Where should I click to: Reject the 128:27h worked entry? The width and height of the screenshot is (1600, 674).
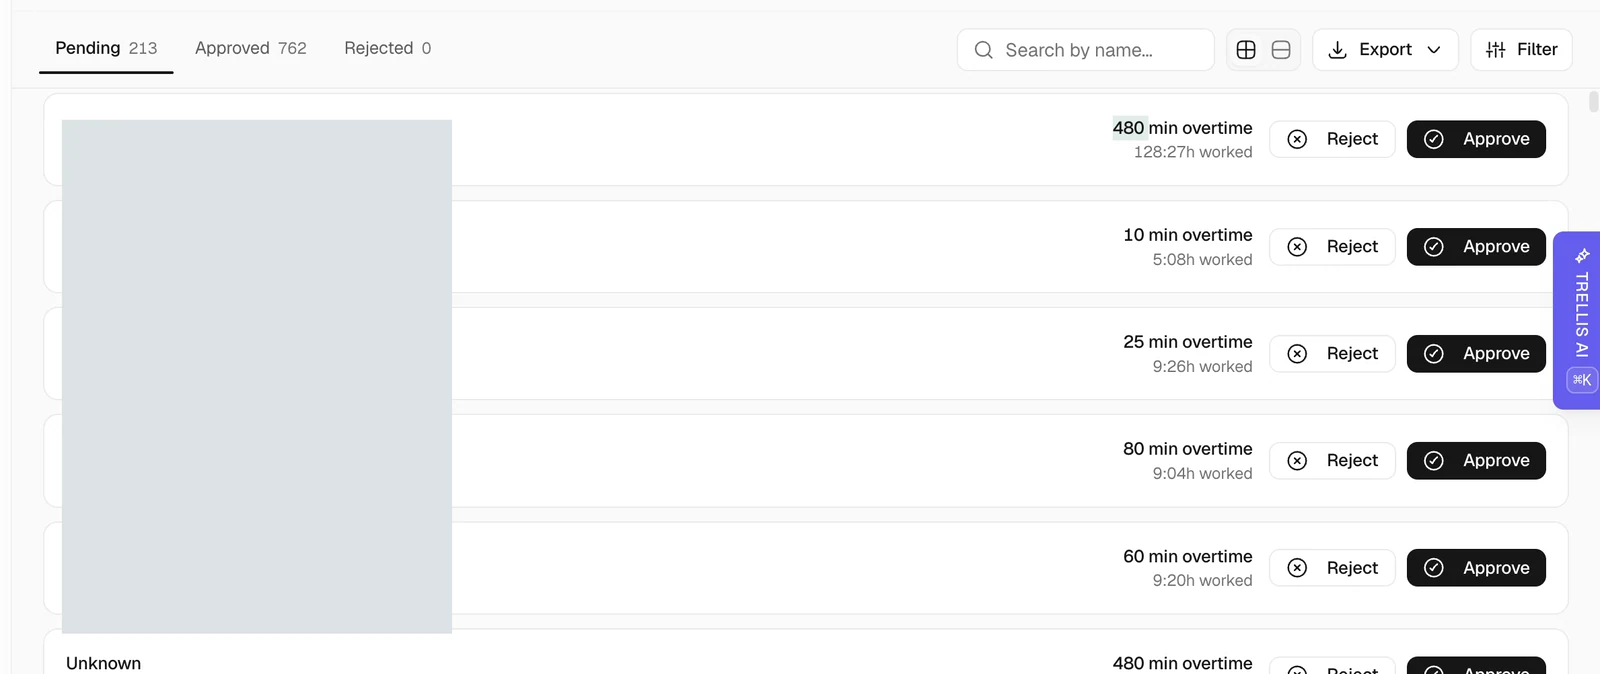[x=1332, y=139]
